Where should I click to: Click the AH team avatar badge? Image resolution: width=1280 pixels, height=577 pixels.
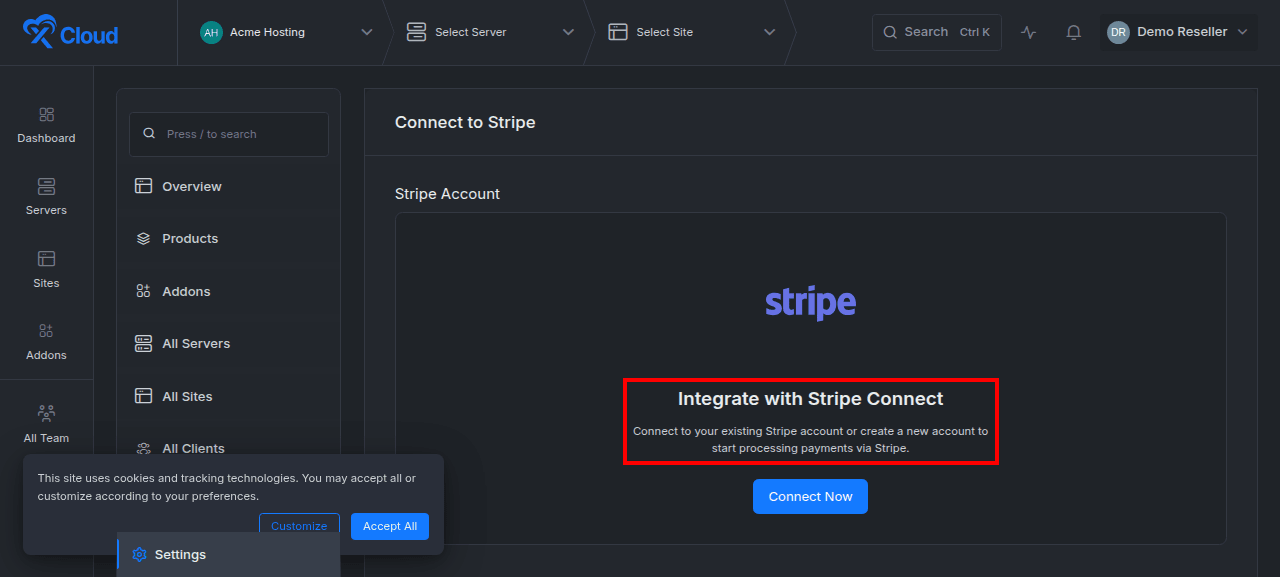point(211,32)
